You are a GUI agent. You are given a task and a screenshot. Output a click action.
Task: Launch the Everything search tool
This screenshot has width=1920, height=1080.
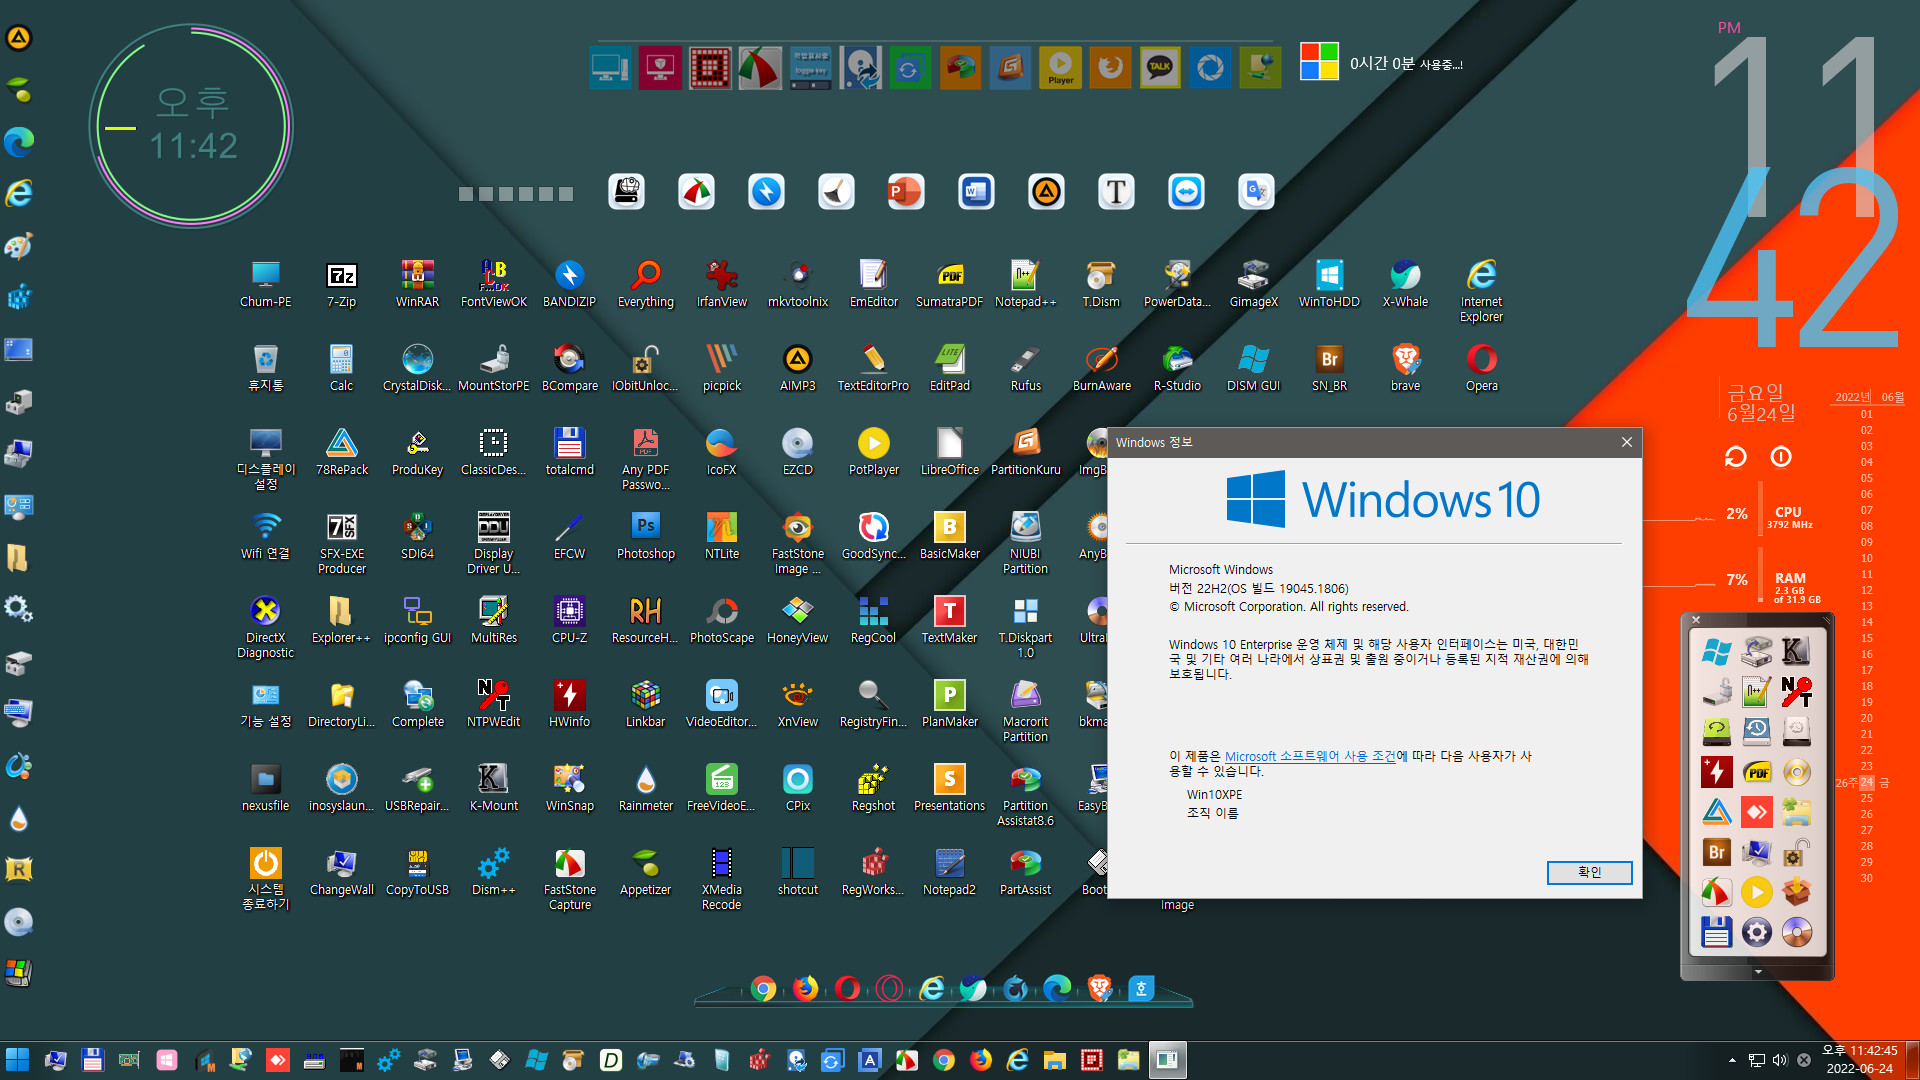(645, 284)
